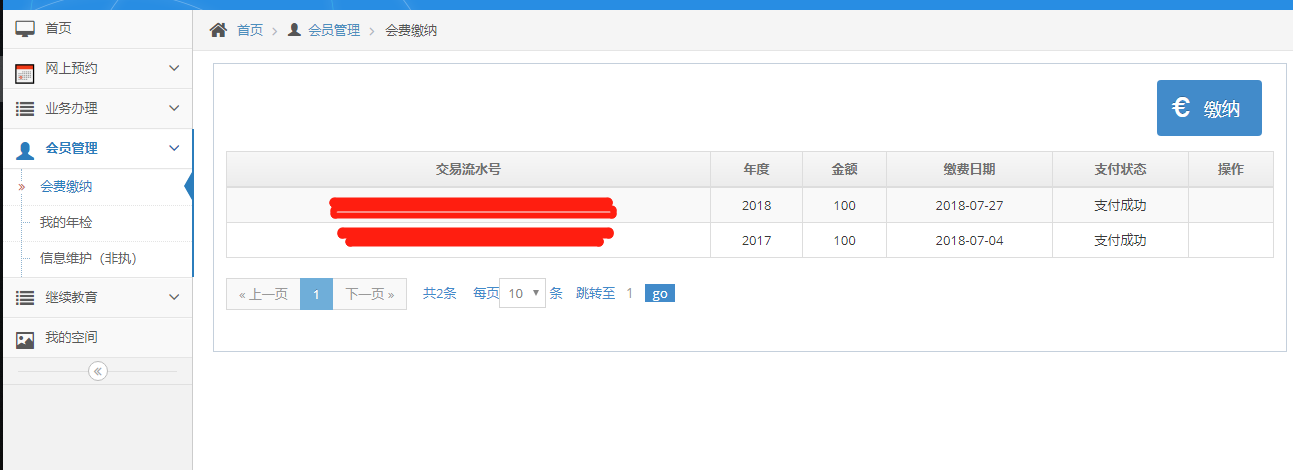Viewport: 1293px width, 470px height.
Task: Open 业务办理 sidebar menu
Action: [x=96, y=109]
